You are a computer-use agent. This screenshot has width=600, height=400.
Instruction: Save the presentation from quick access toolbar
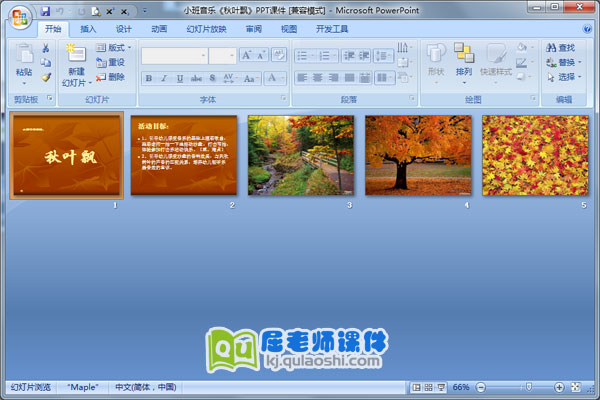(45, 11)
